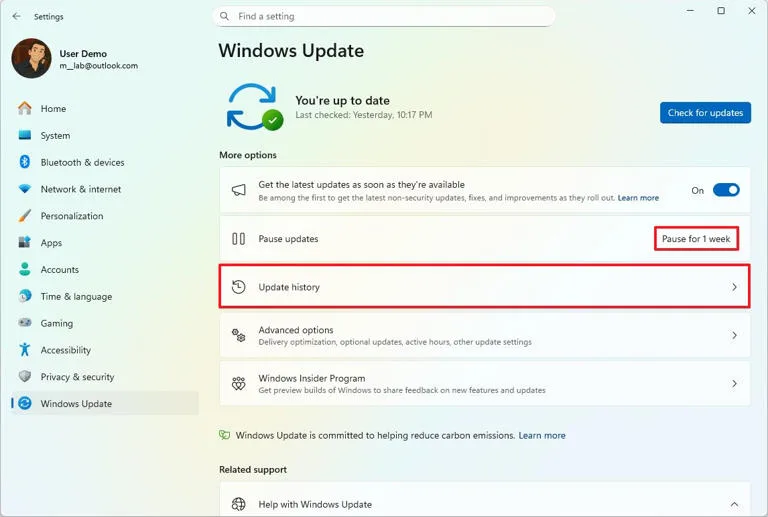Screen dimensions: 768x517
Task: Open Update history chevron
Action: click(734, 287)
